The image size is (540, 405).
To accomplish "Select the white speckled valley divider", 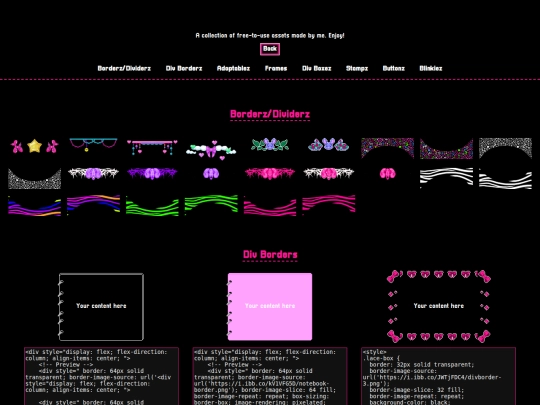I will [34, 178].
